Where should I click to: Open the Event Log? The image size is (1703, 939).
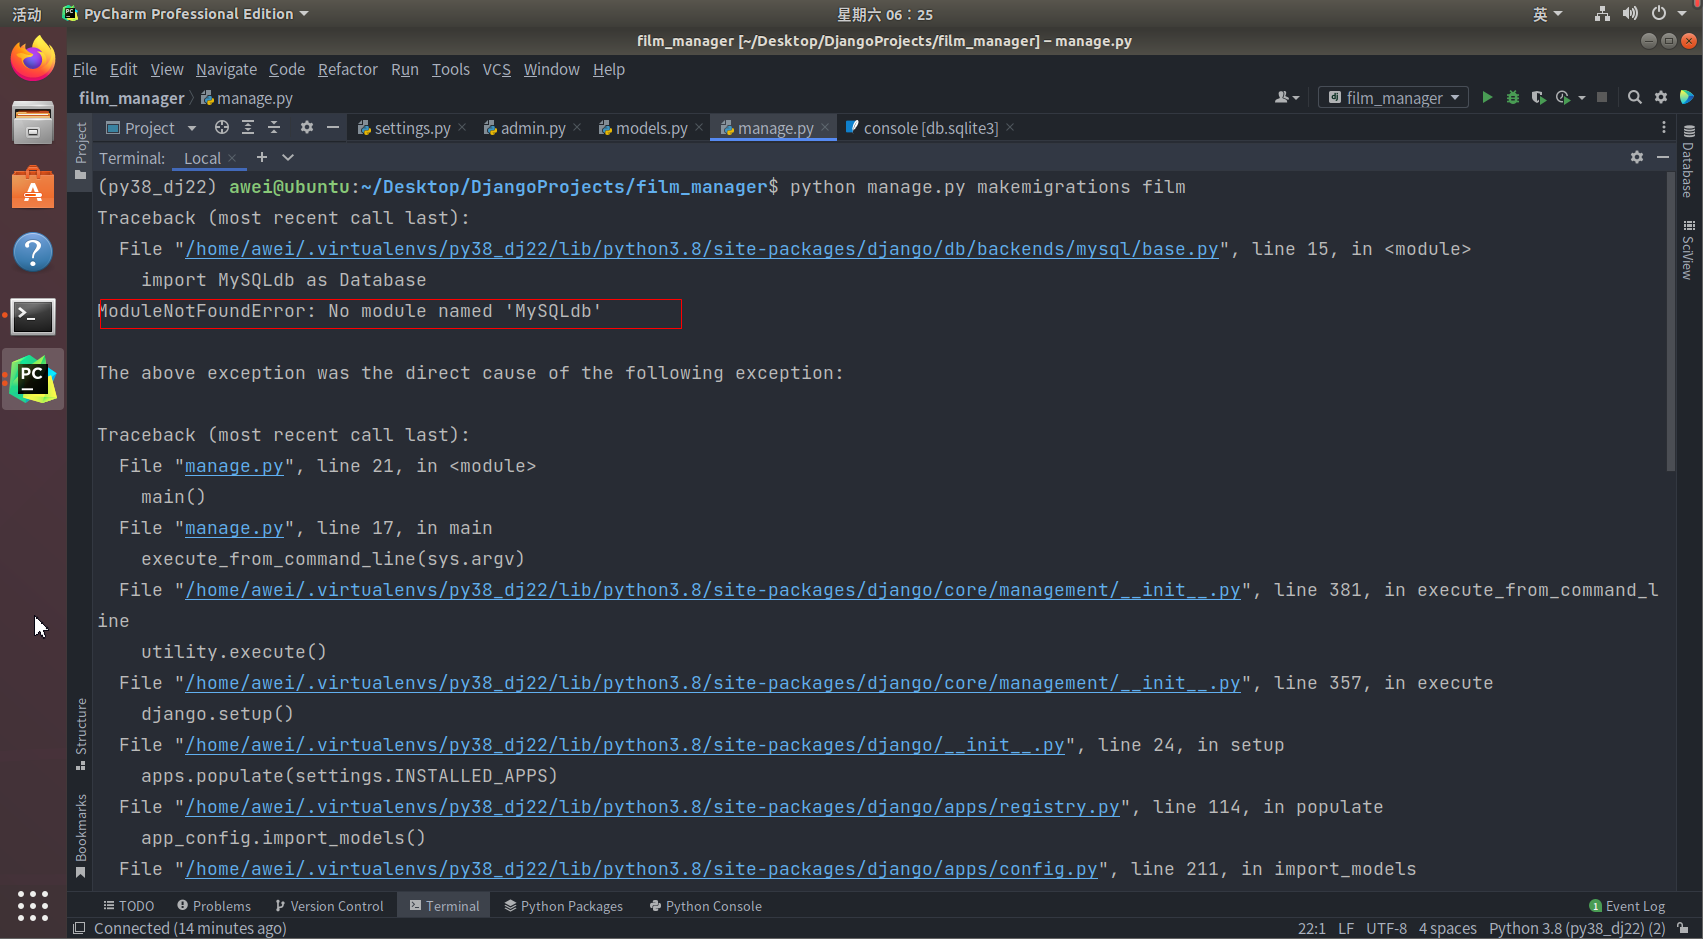[1627, 906]
